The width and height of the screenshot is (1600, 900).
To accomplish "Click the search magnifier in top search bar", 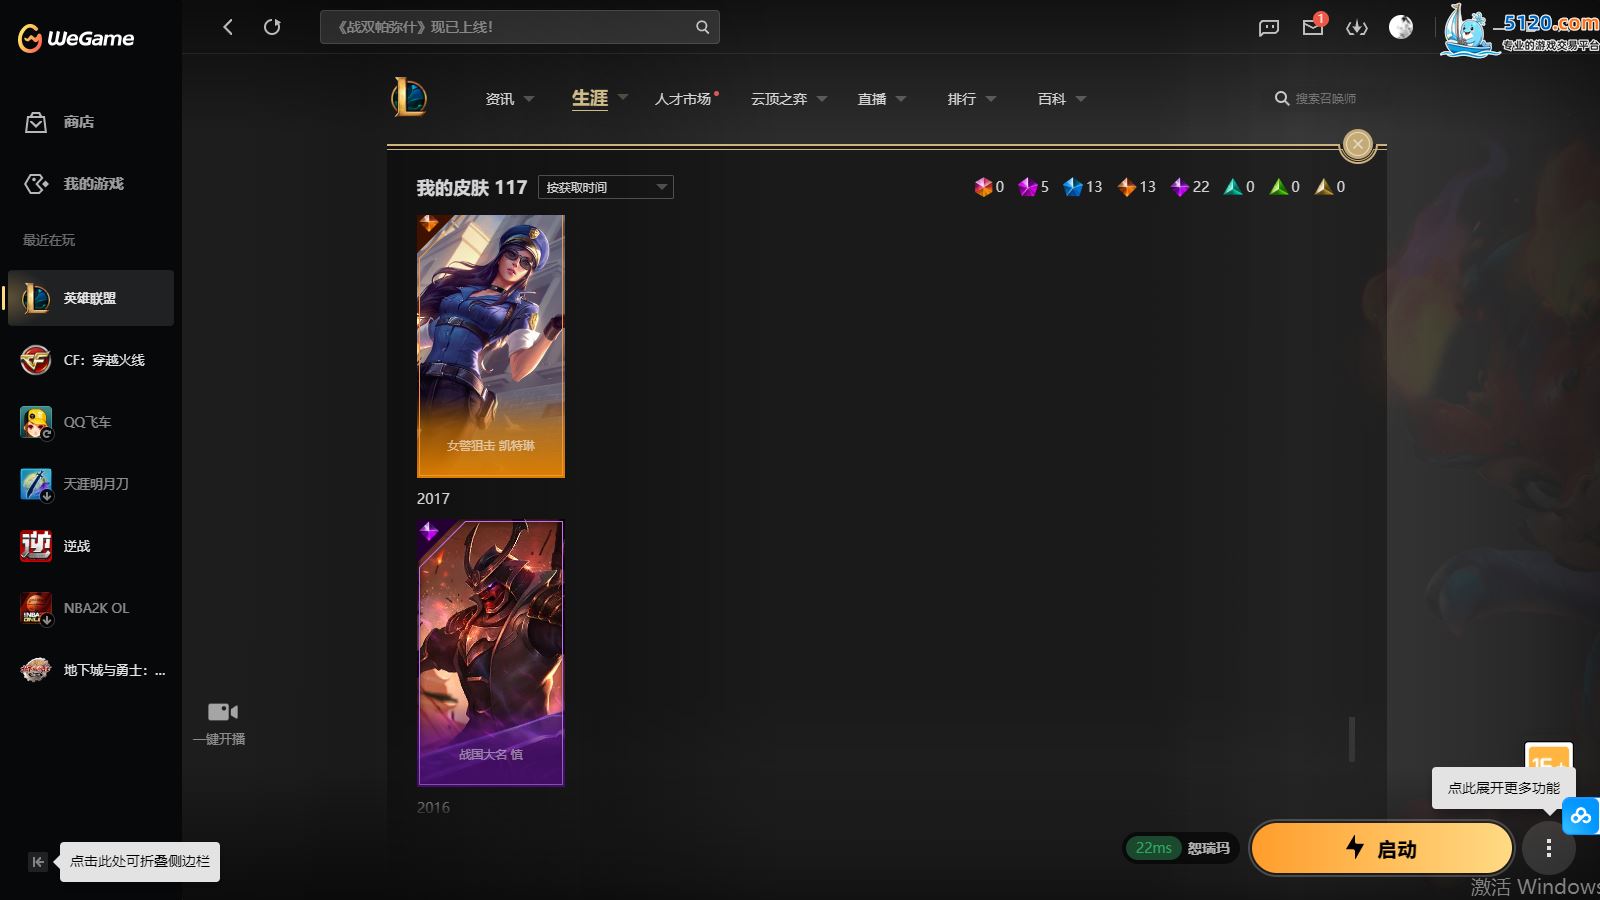I will [x=703, y=27].
